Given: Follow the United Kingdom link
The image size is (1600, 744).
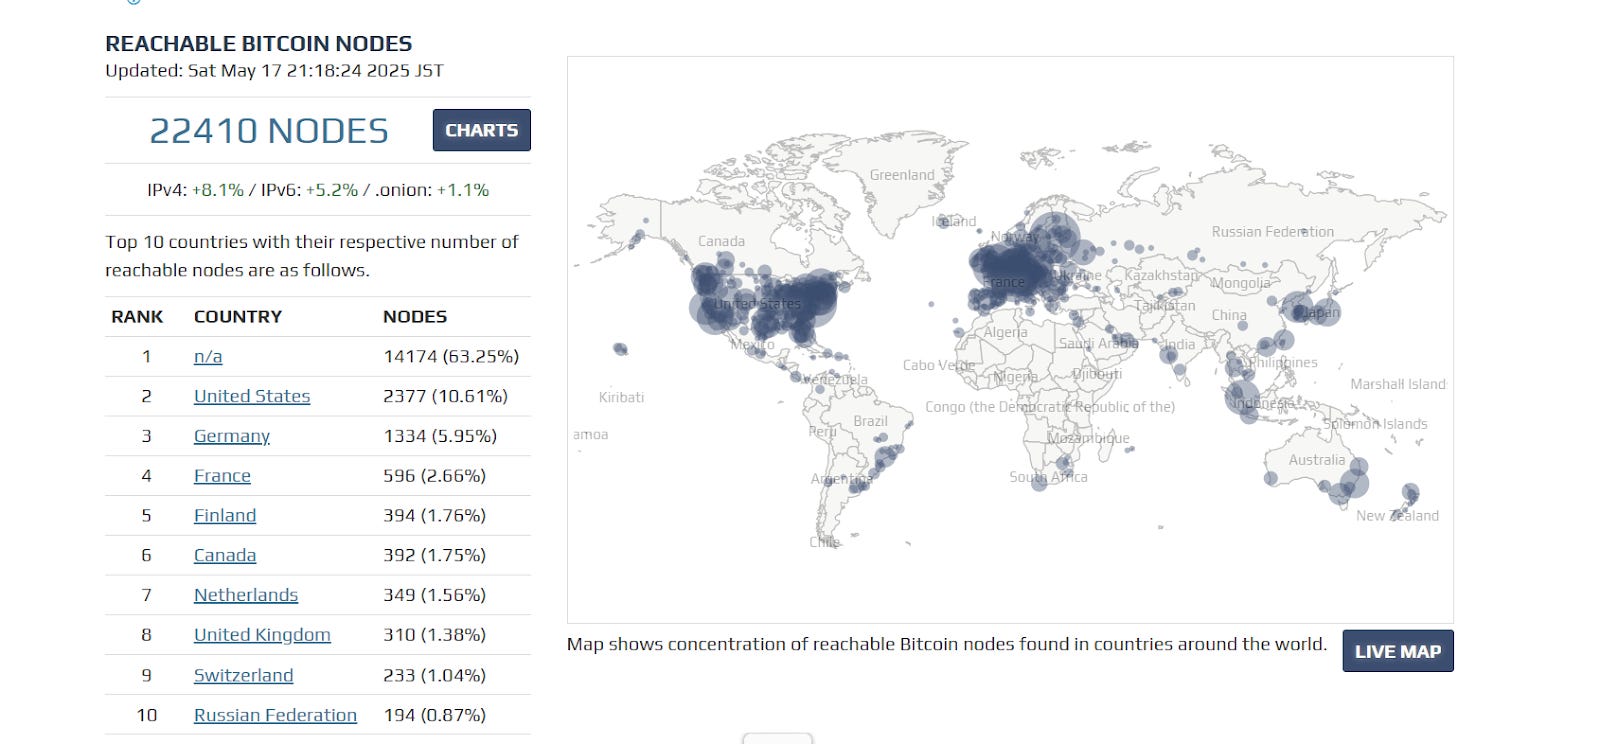Looking at the screenshot, I should (x=262, y=635).
